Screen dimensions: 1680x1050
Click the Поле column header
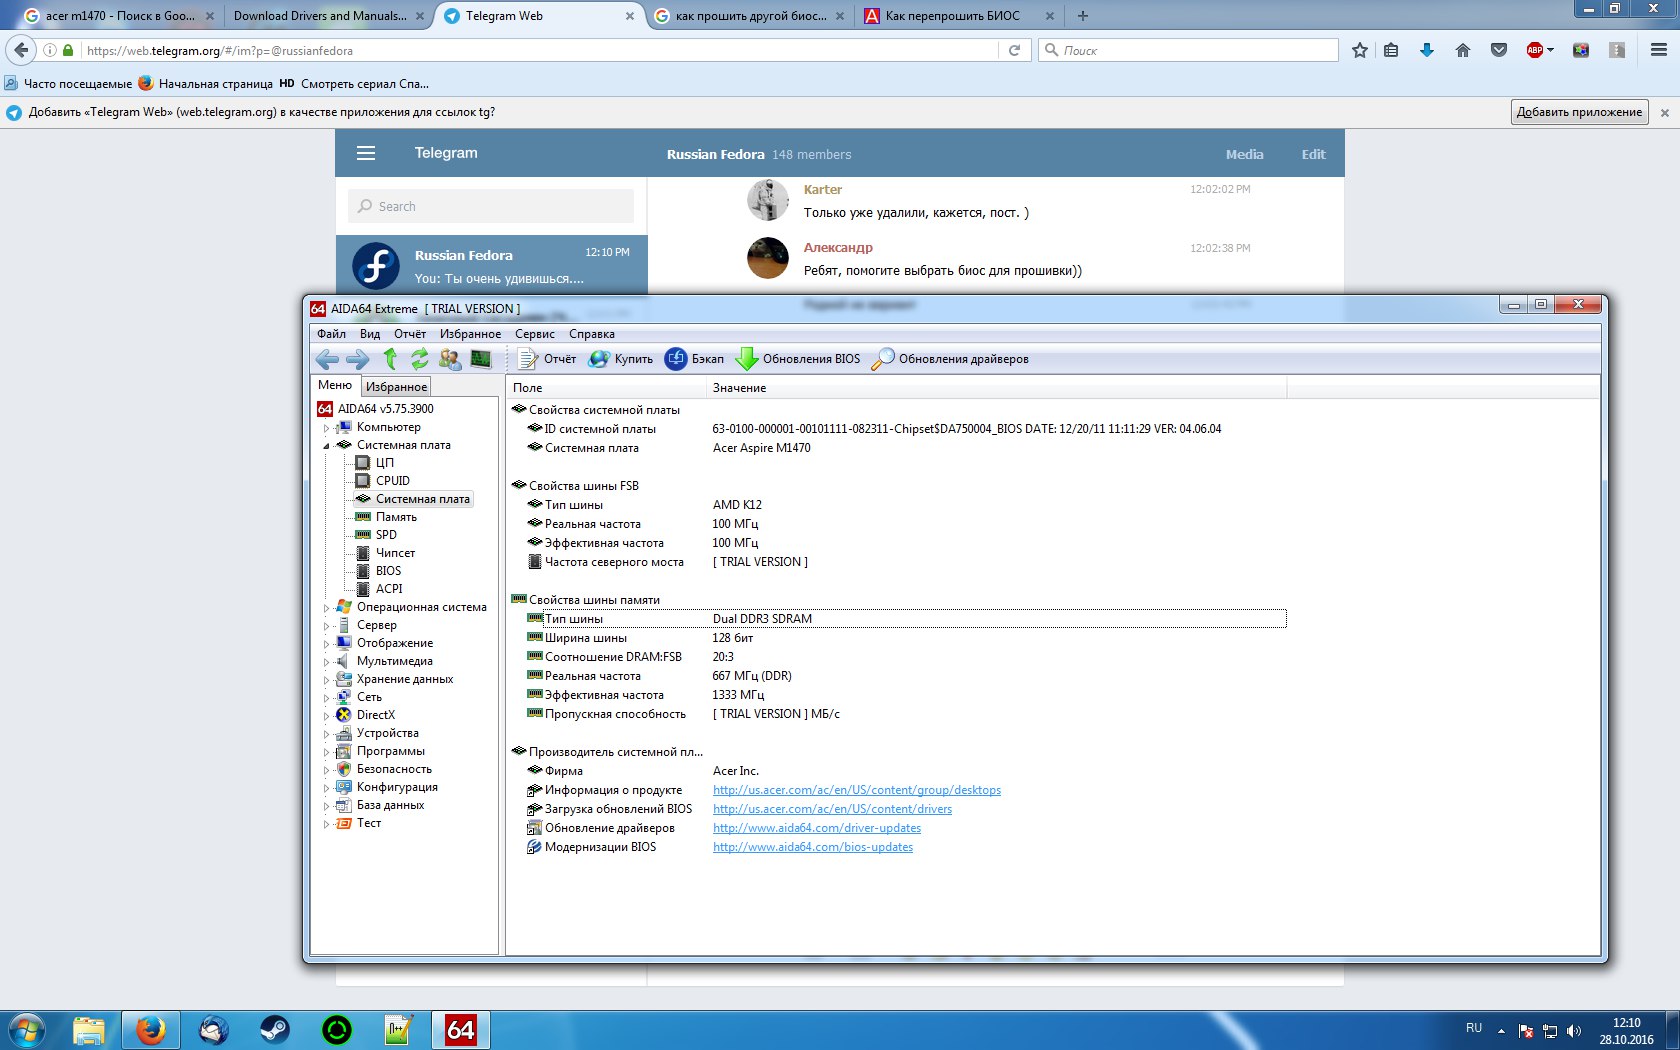pyautogui.click(x=607, y=388)
